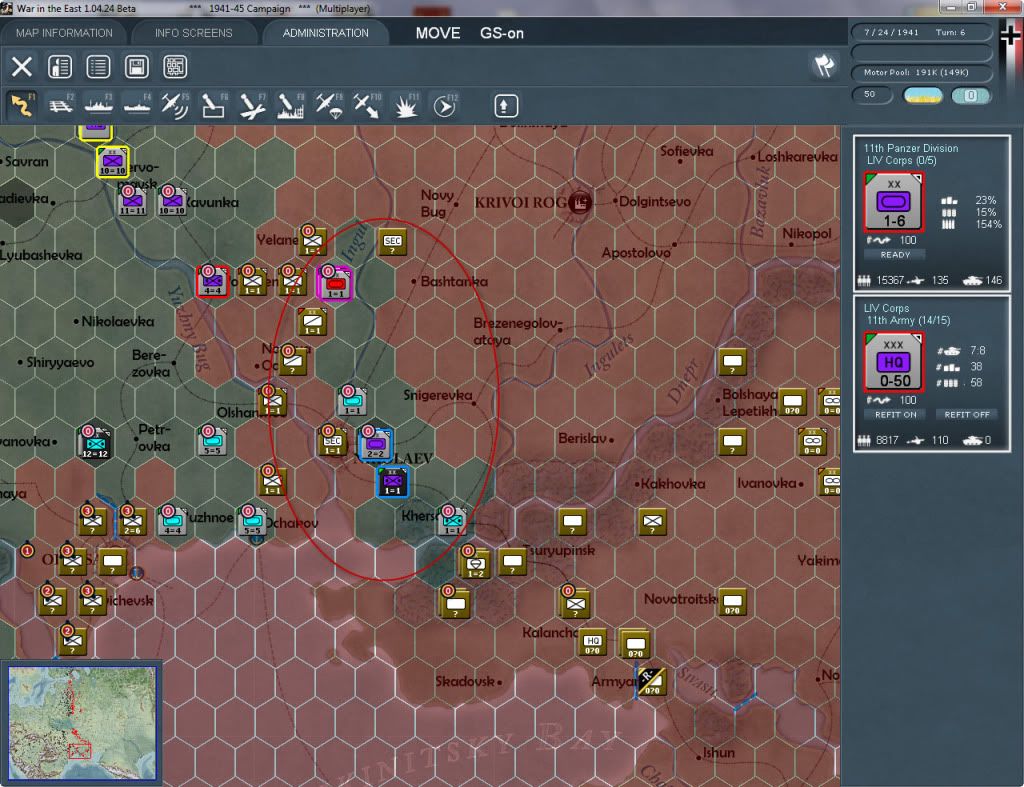Click the circular arrow F12 icon

tap(444, 105)
